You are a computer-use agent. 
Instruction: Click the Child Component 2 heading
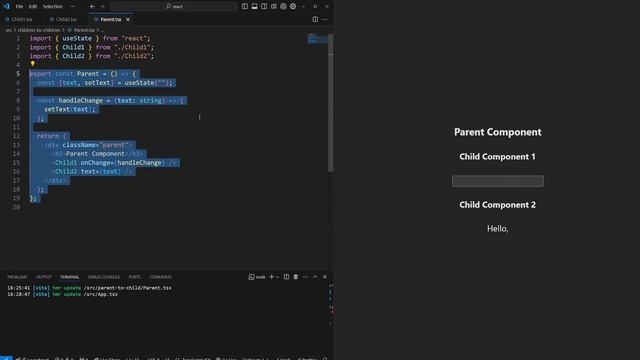(497, 205)
